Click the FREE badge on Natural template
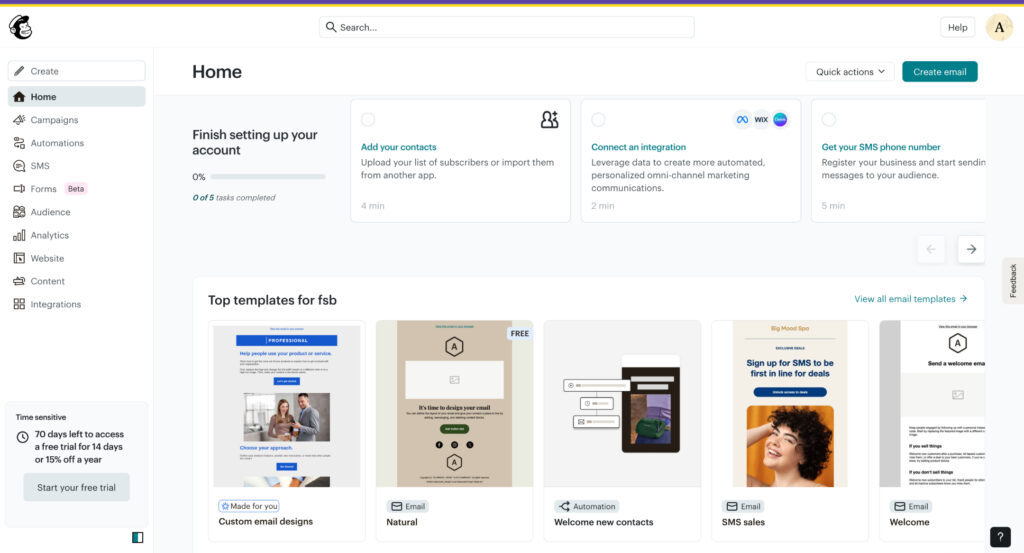This screenshot has width=1024, height=553. 520,334
